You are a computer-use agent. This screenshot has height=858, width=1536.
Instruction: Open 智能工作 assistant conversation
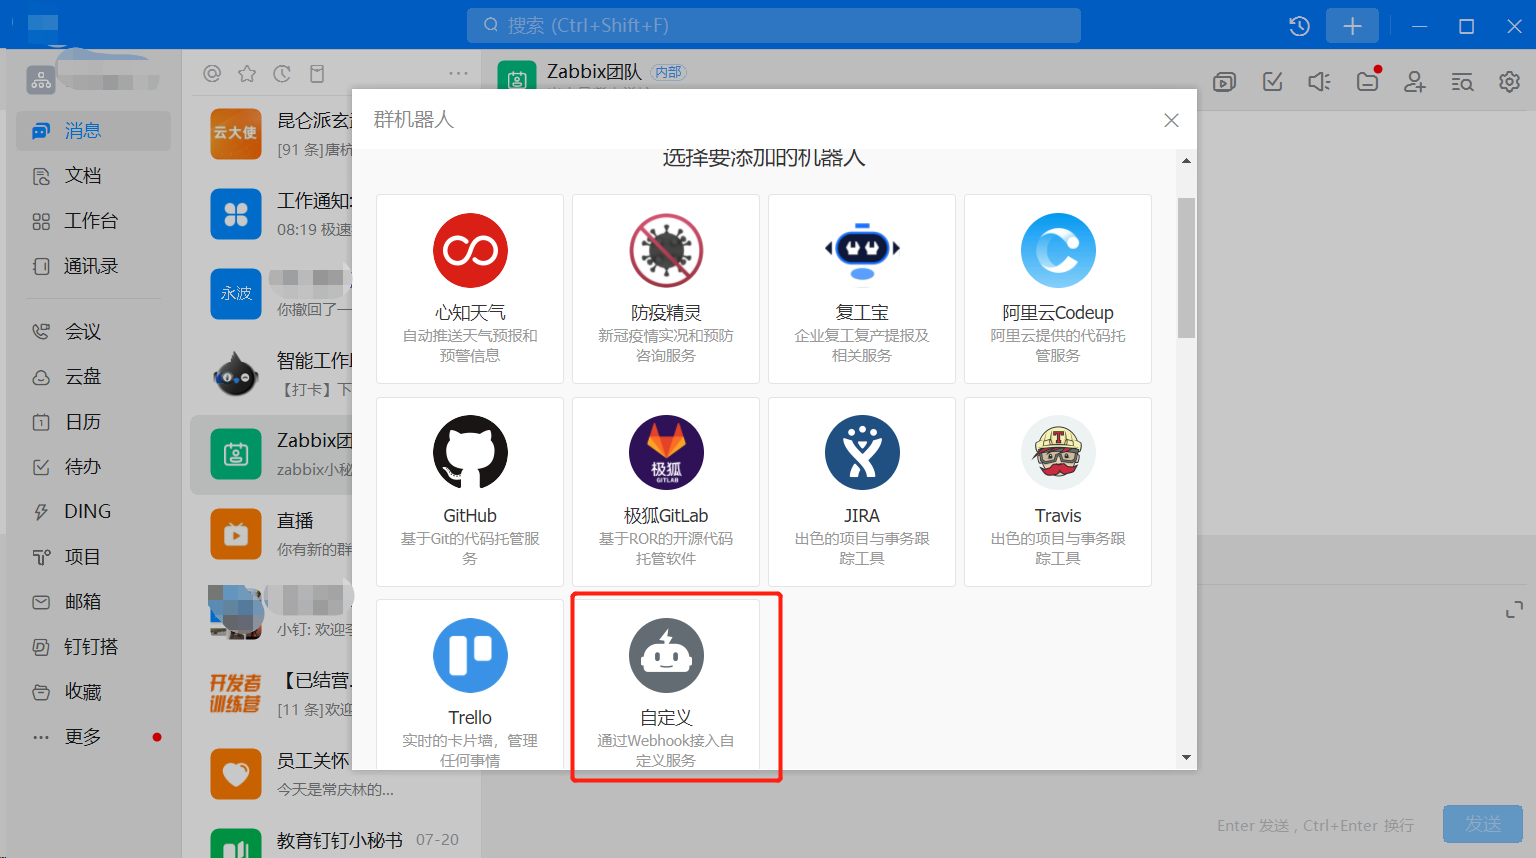271,374
